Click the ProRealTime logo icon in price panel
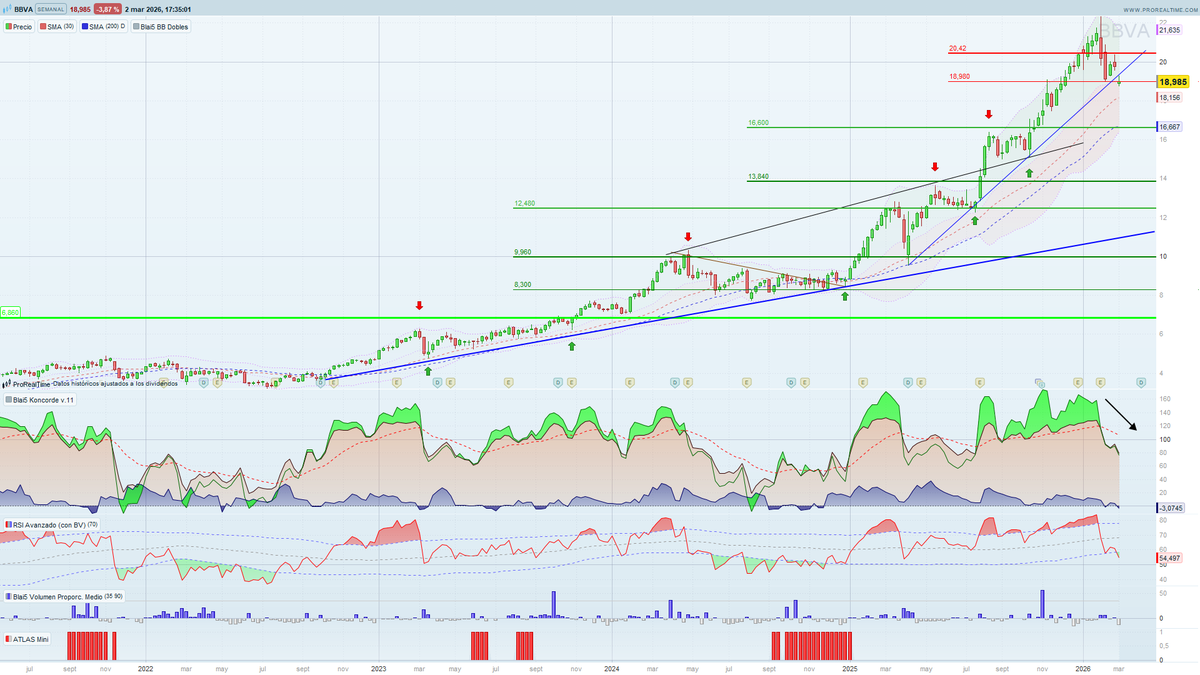Image resolution: width=1200 pixels, height=675 pixels. click(8, 383)
